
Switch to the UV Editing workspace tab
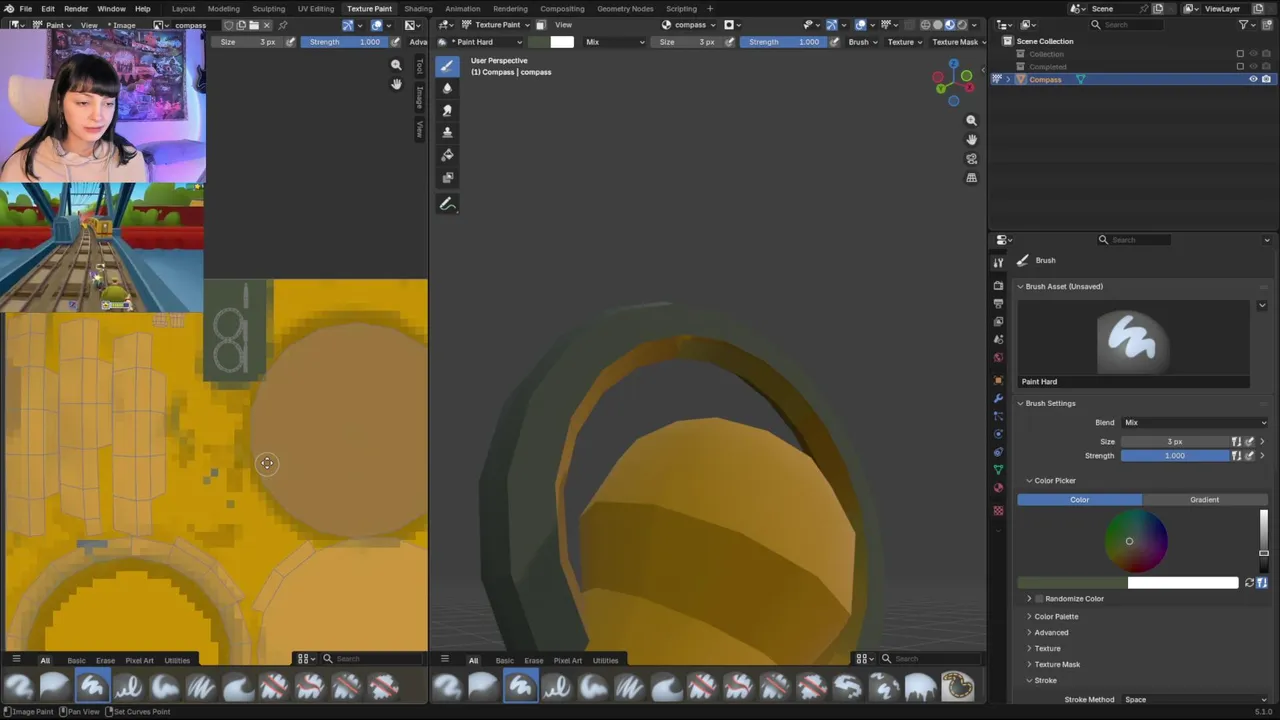tap(315, 9)
